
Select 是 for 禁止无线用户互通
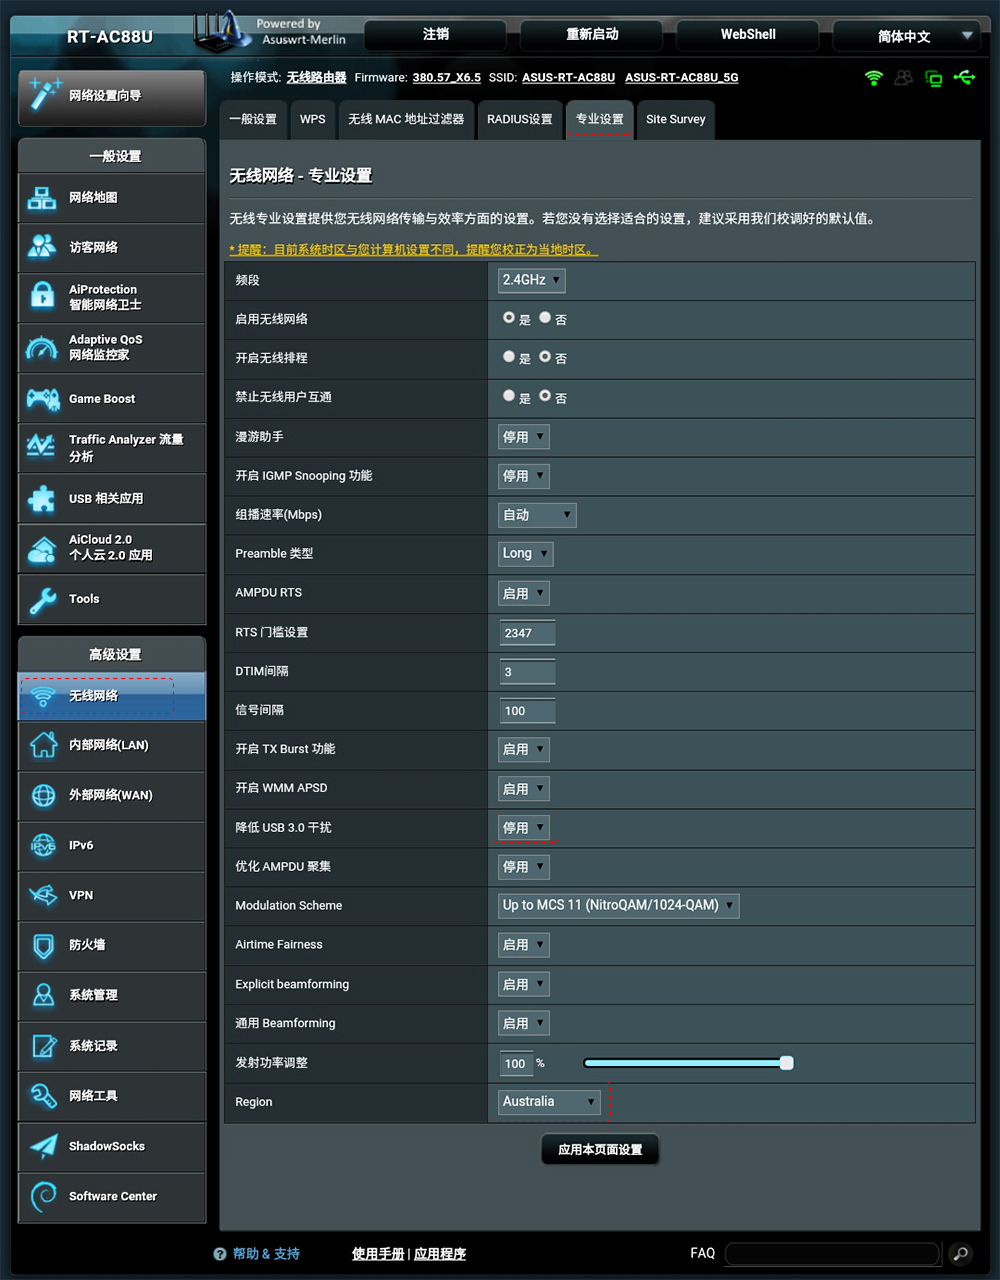tap(509, 396)
